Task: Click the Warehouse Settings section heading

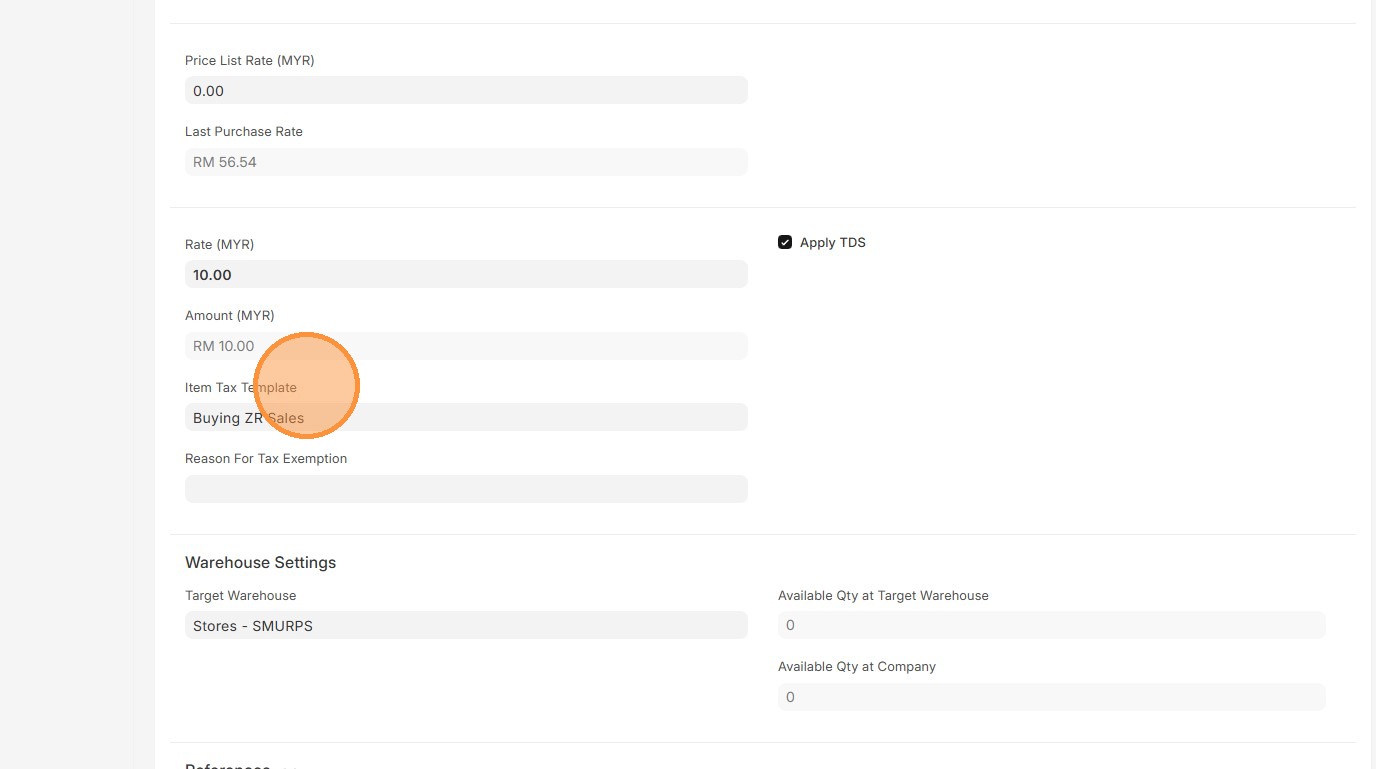Action: point(261,563)
